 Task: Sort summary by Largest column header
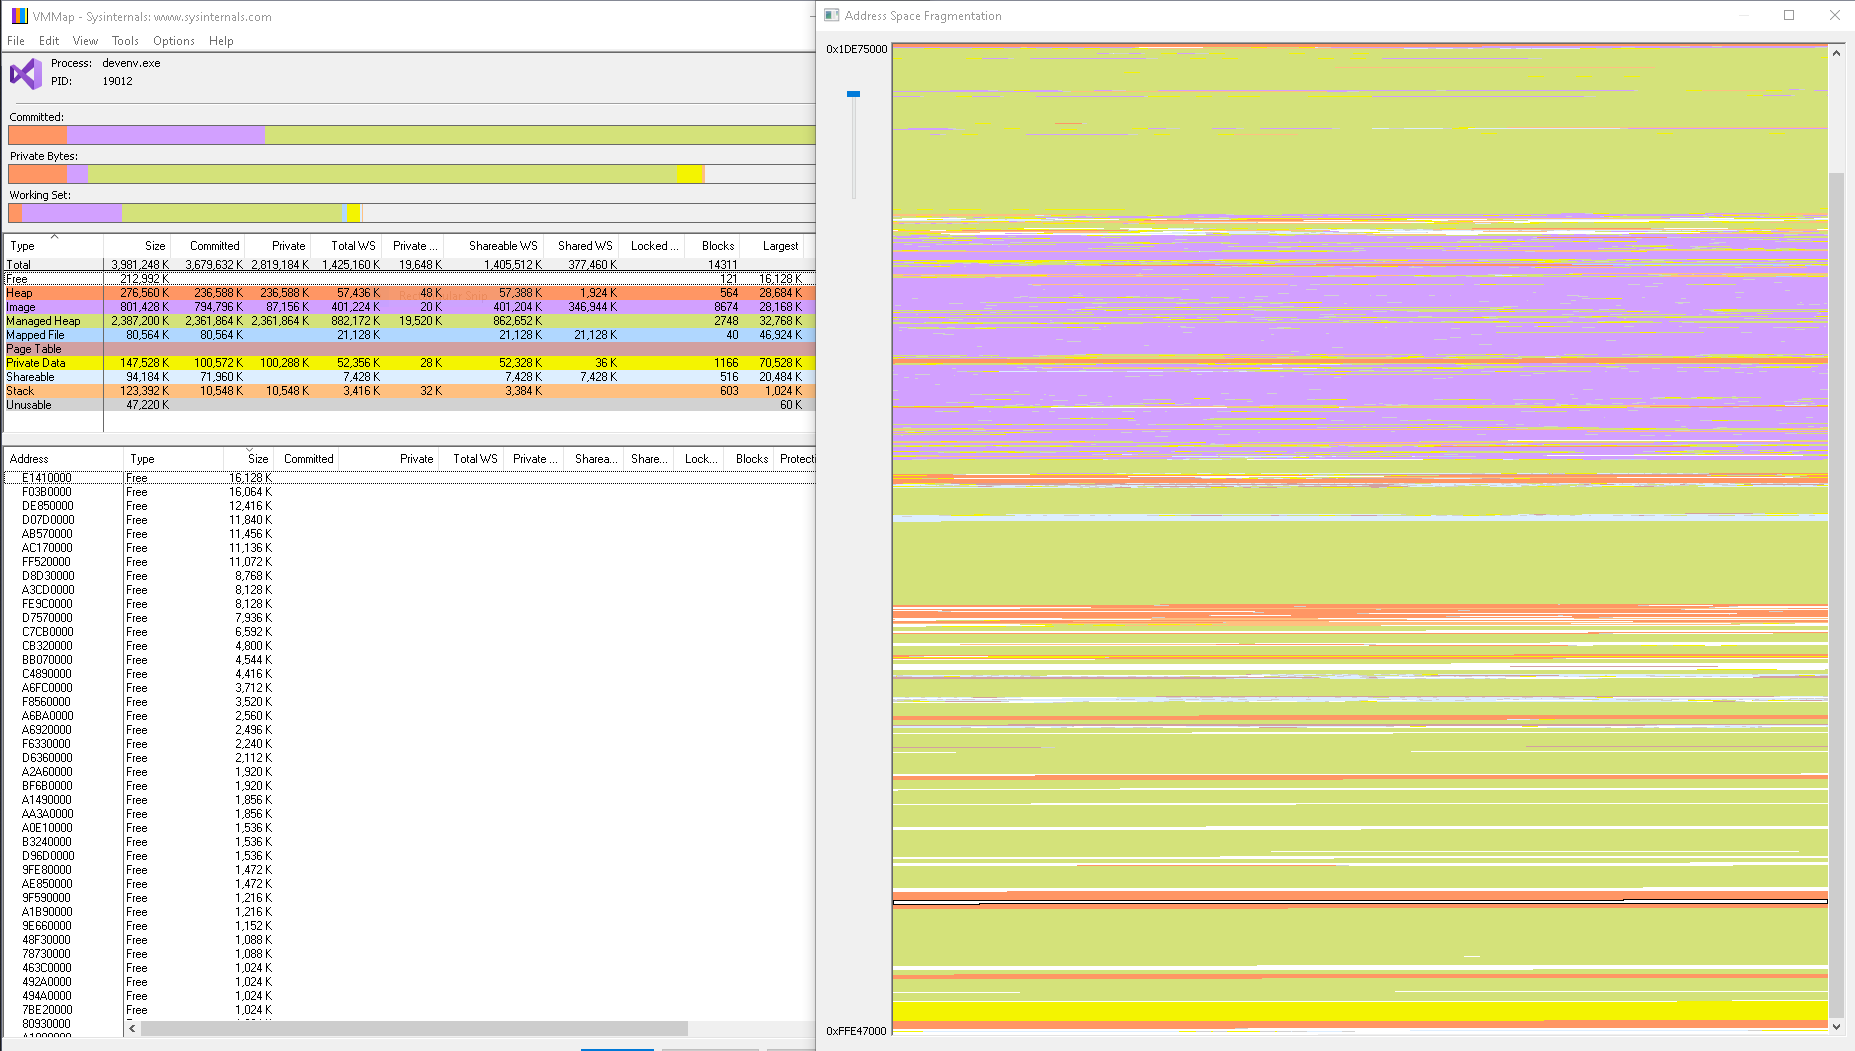point(773,246)
